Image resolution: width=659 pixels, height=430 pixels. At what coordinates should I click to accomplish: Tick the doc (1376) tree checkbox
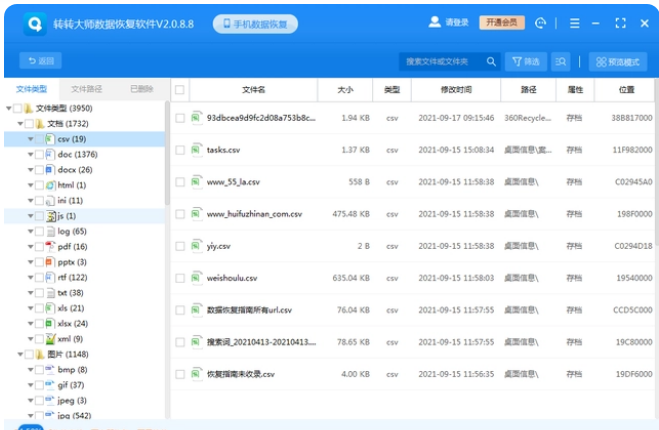39,155
